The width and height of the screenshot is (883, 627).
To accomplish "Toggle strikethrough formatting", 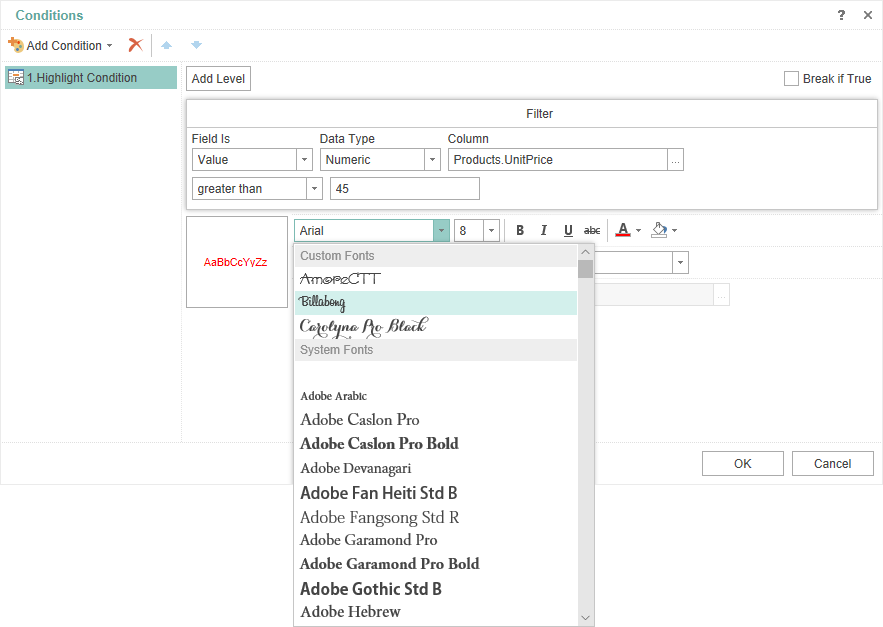I will tap(592, 231).
